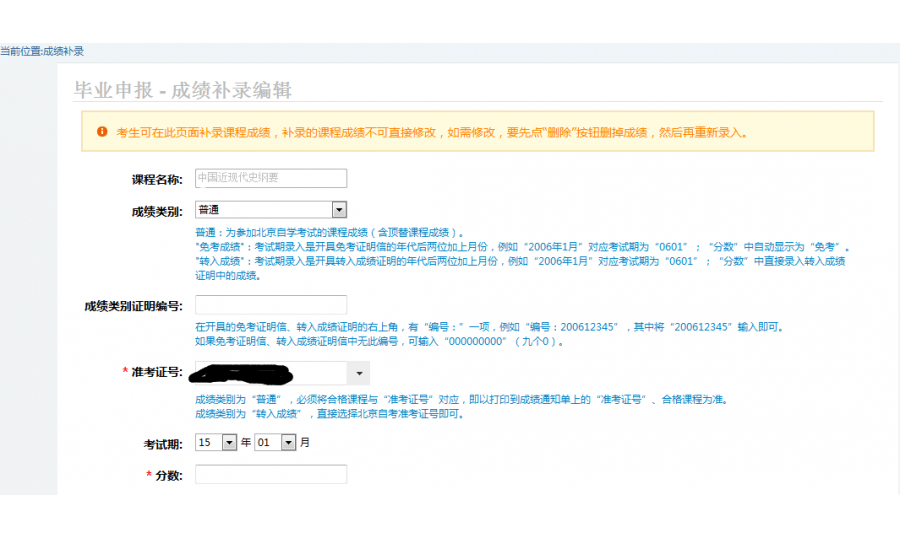
Task: Click the help line starting "转入成绩"：考试期
Action: (521, 268)
